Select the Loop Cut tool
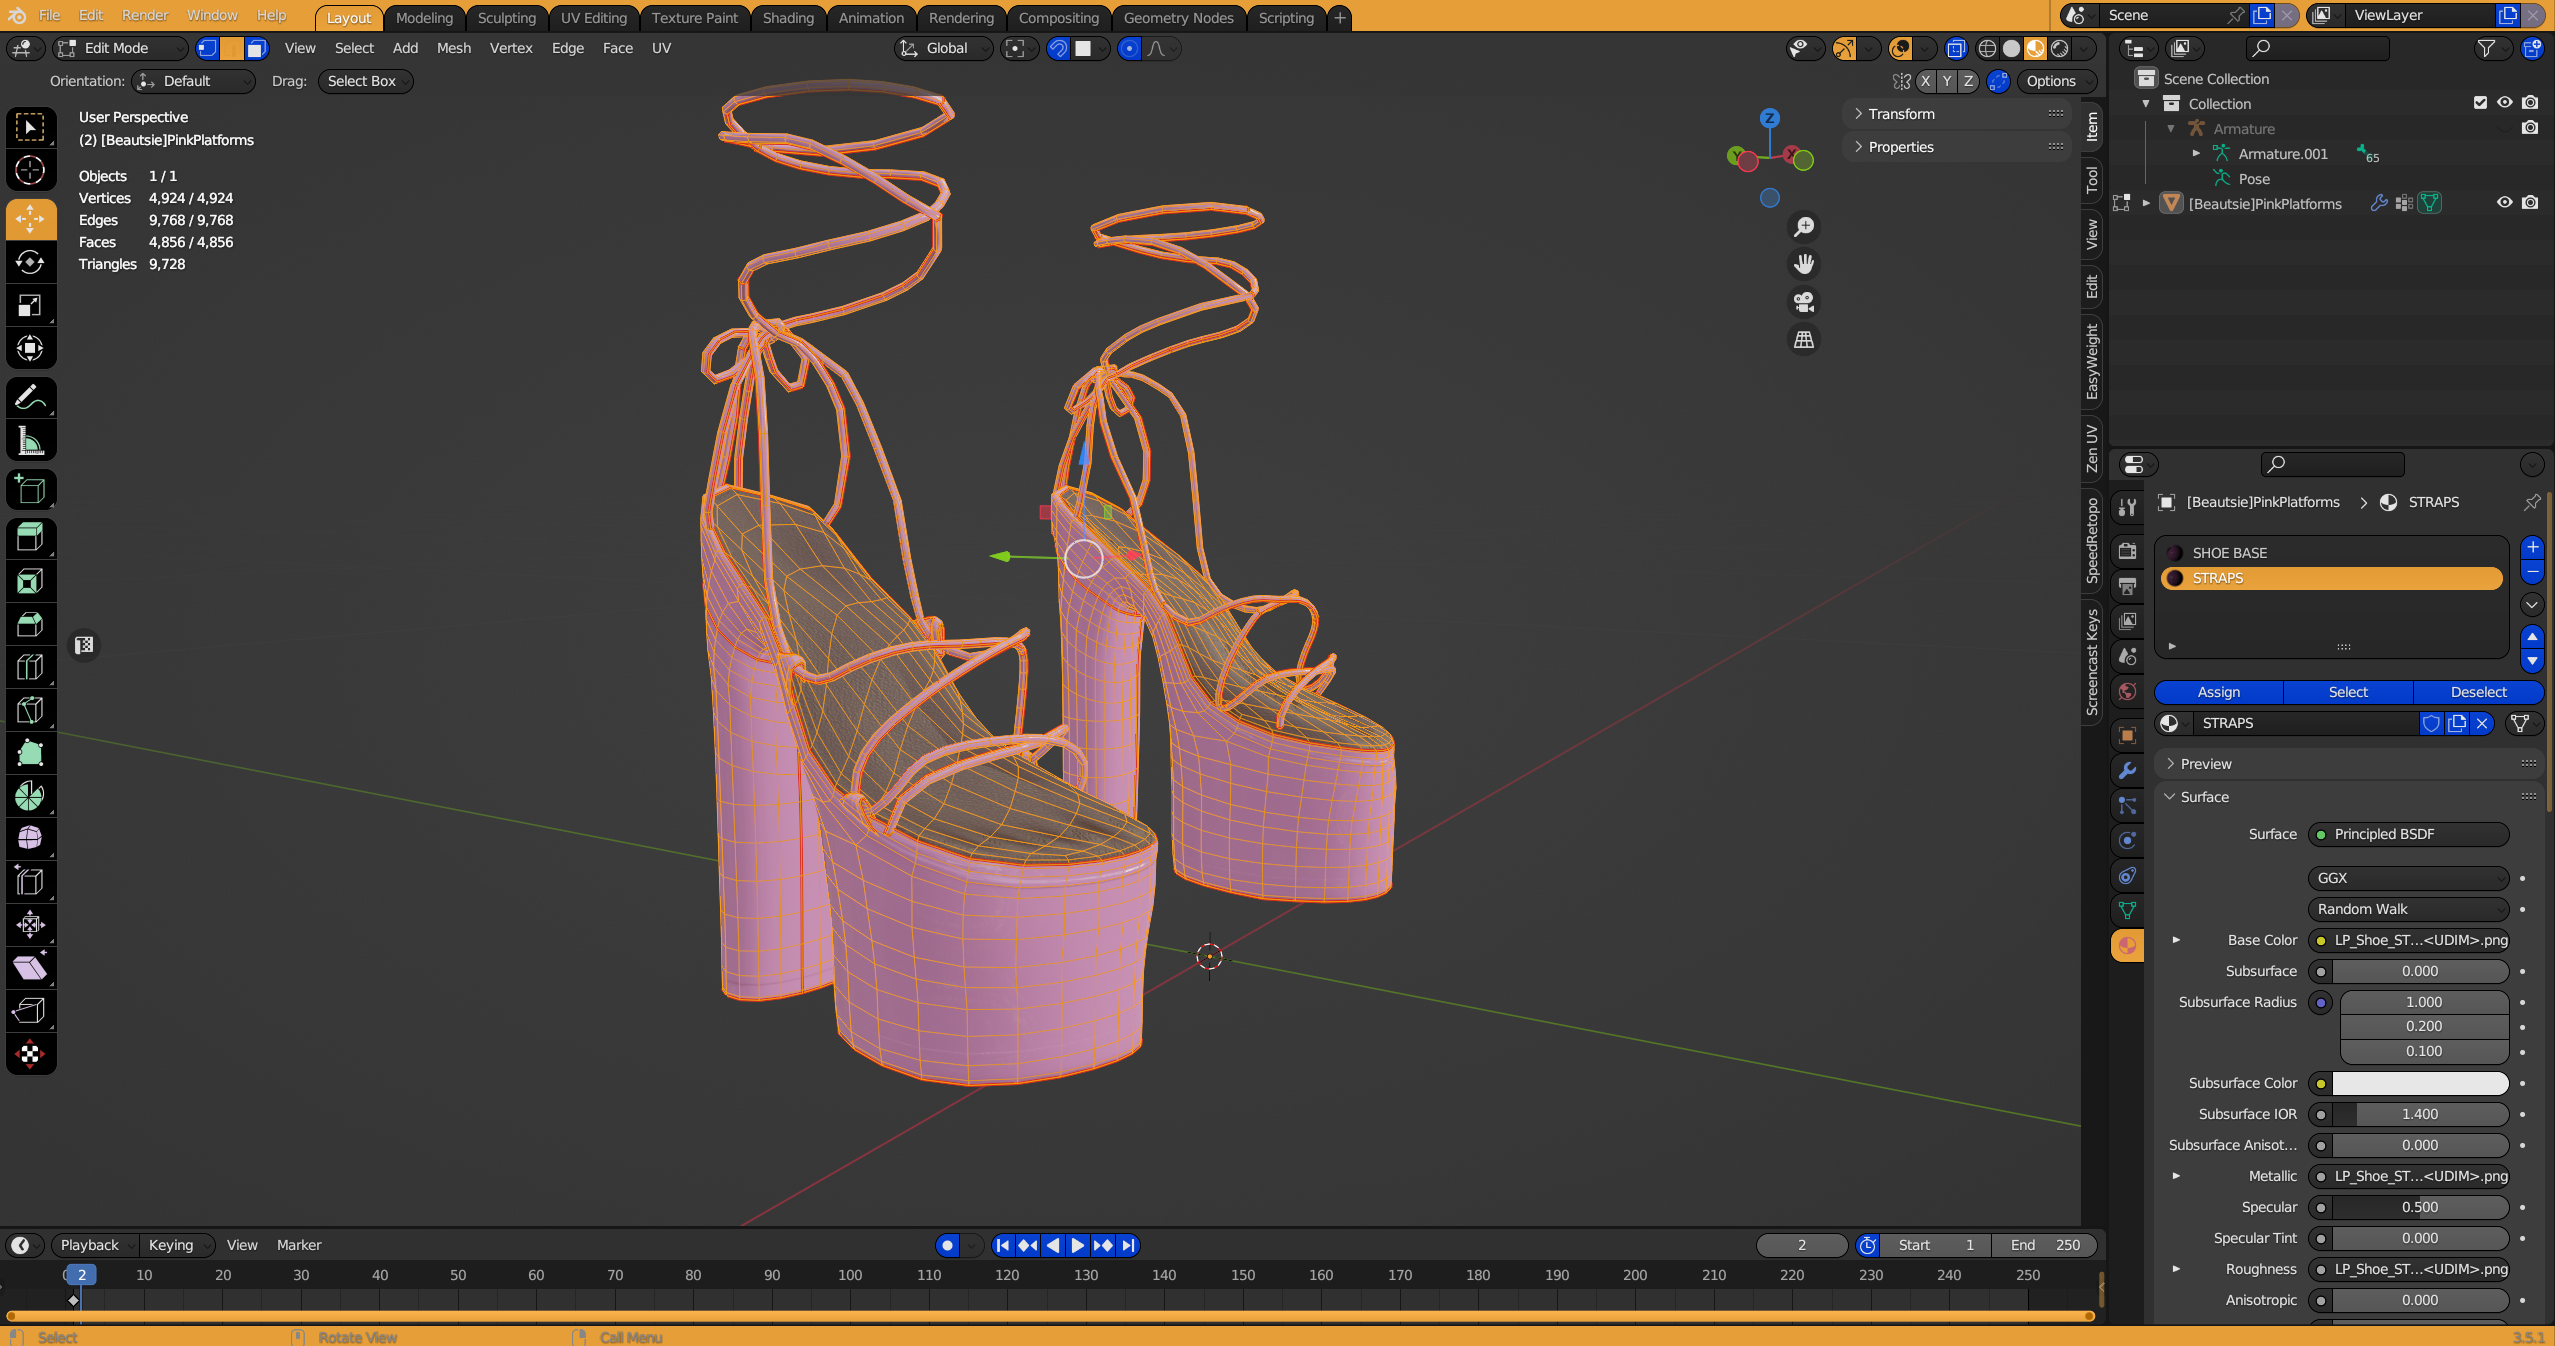Image resolution: width=2555 pixels, height=1346 pixels. coord(30,667)
